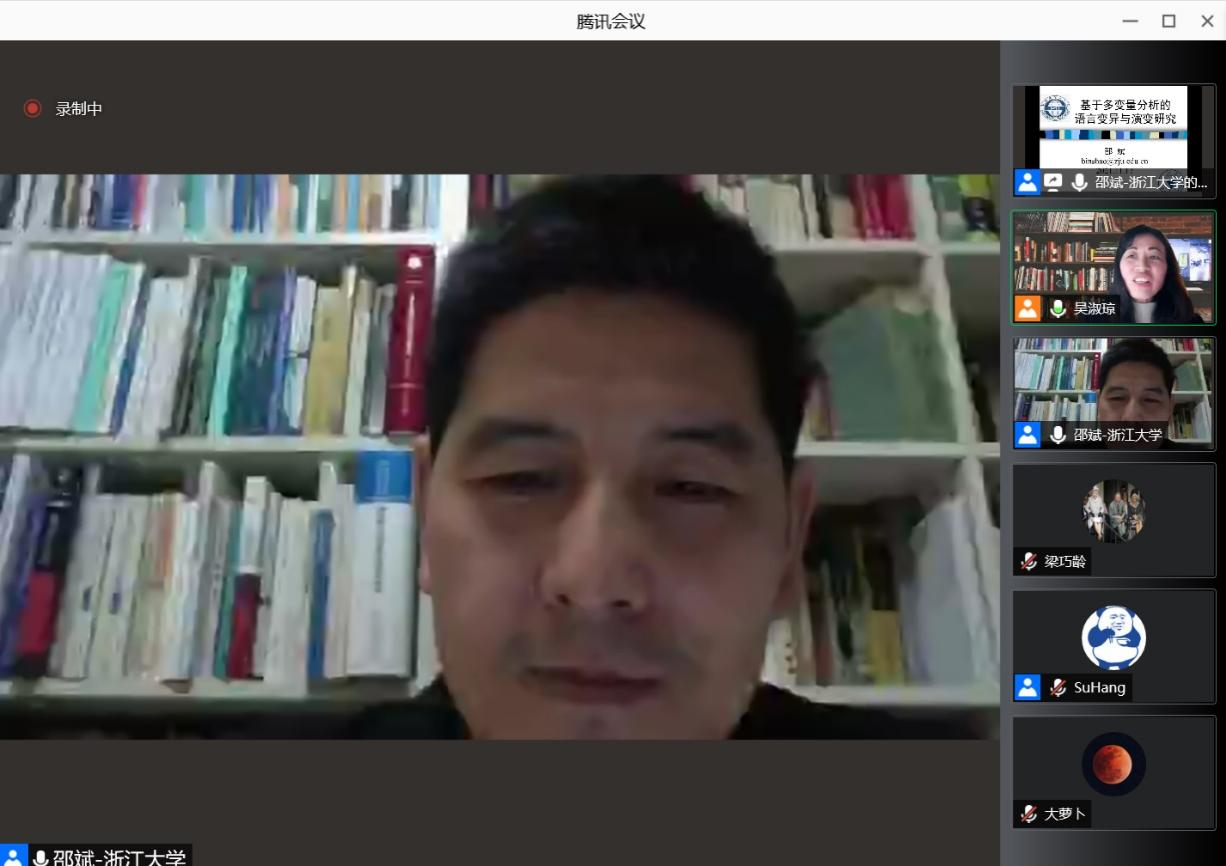This screenshot has width=1226, height=866.
Task: Click the blue user icon beside SuHang
Action: click(x=1027, y=687)
